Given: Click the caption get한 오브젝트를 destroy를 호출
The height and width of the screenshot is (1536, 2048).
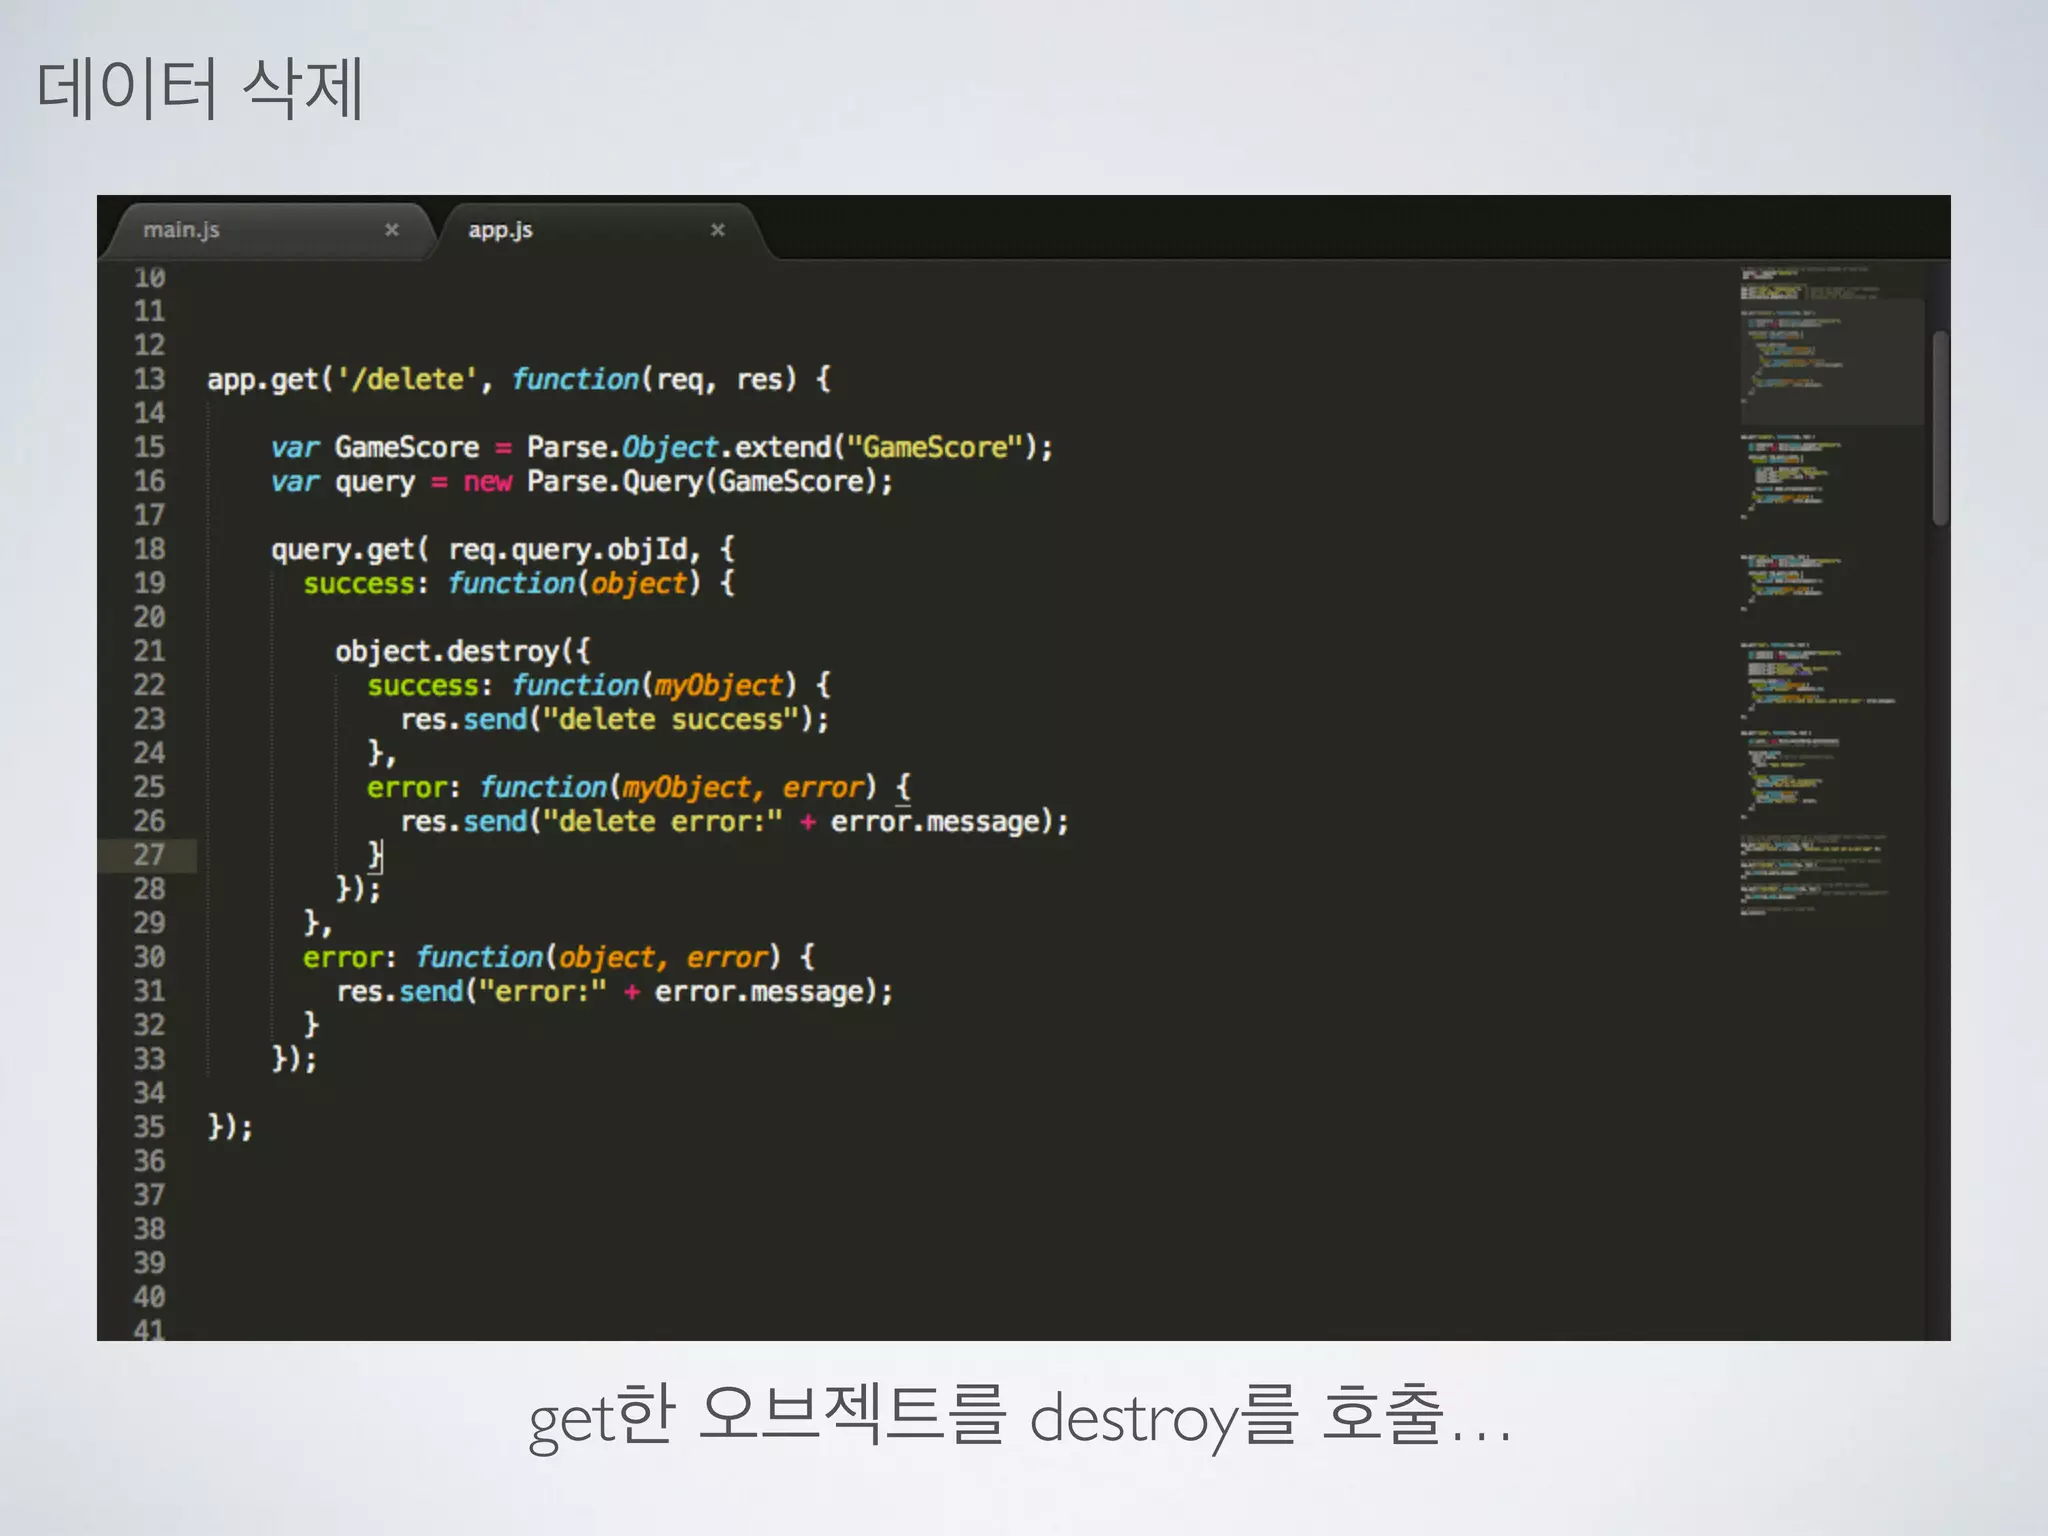Looking at the screenshot, I should 1020,1416.
